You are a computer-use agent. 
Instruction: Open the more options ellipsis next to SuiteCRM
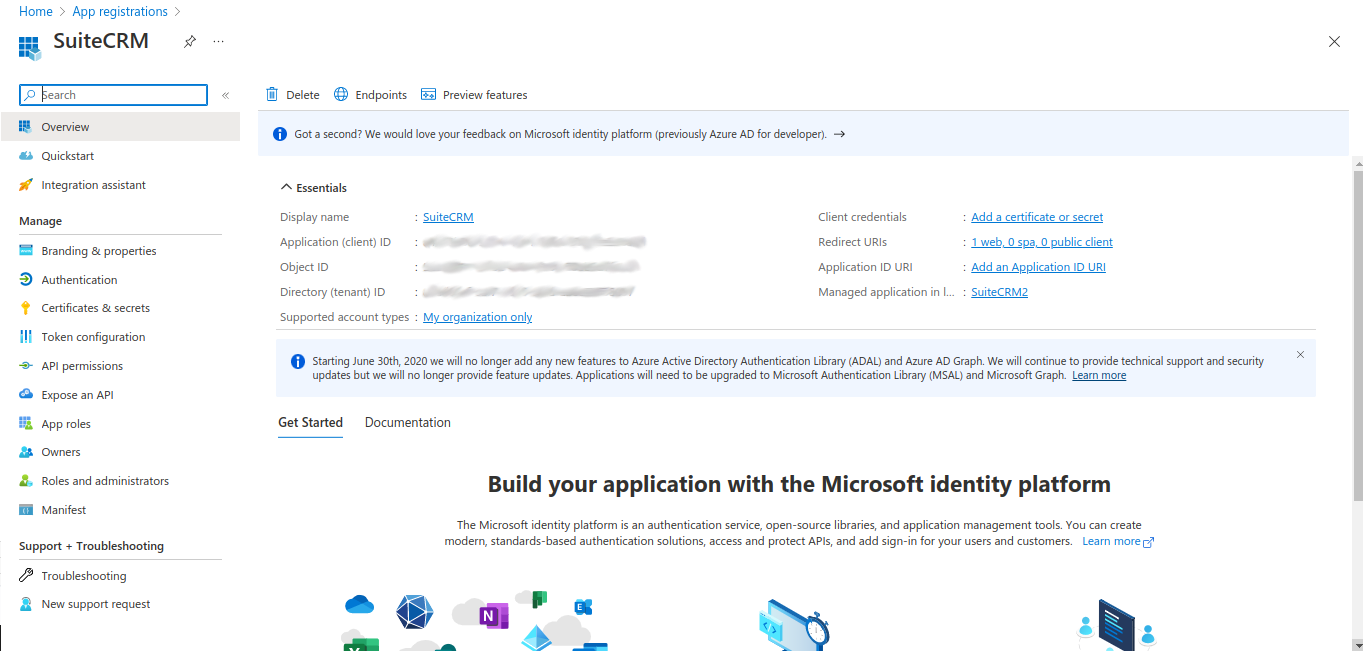[217, 42]
